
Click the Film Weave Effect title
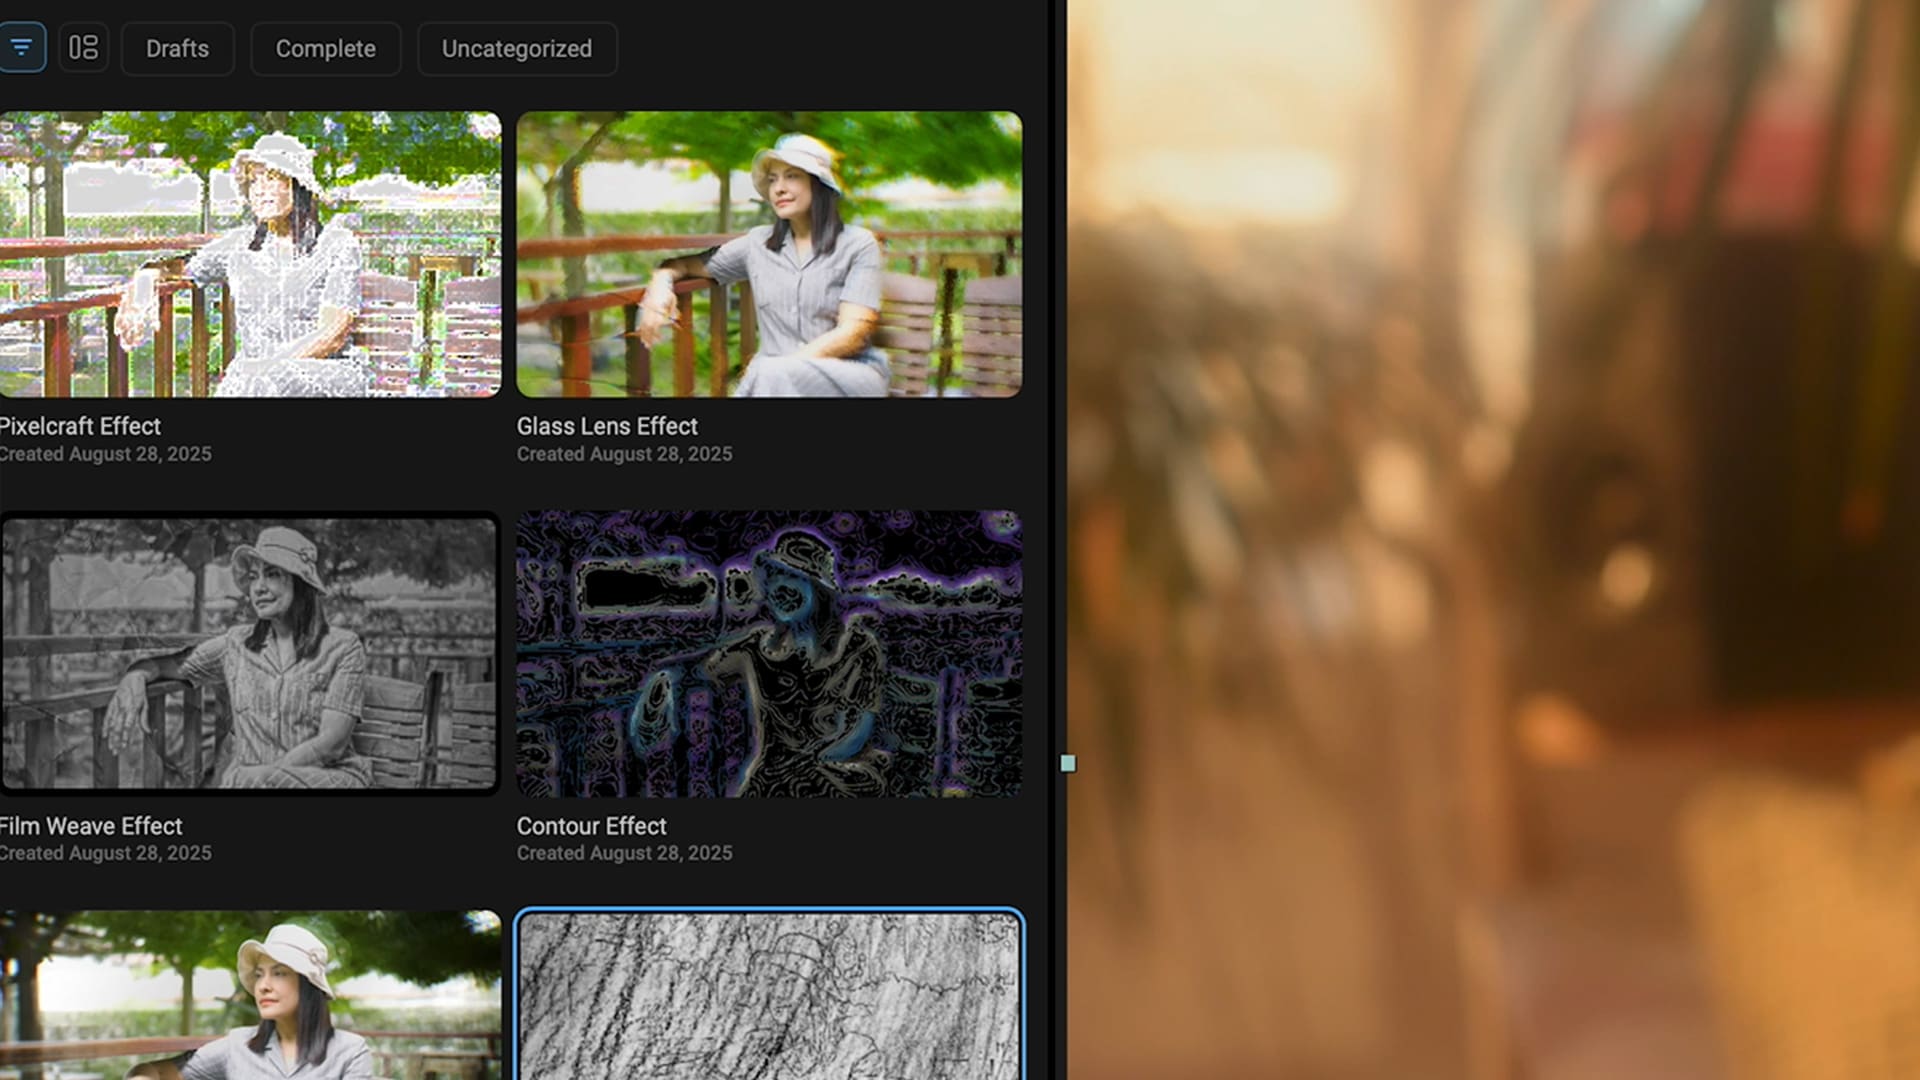[90, 826]
